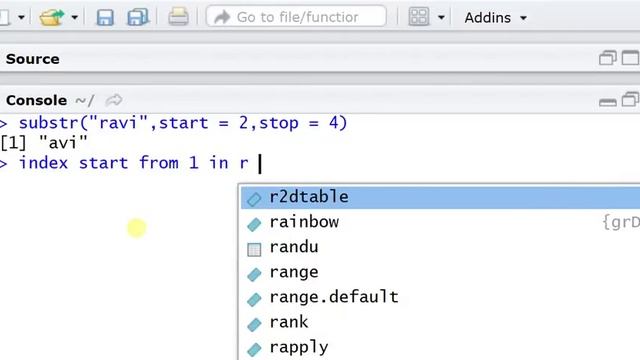Expand the recent files dropdown arrow
The width and height of the screenshot is (640, 360).
point(74,18)
